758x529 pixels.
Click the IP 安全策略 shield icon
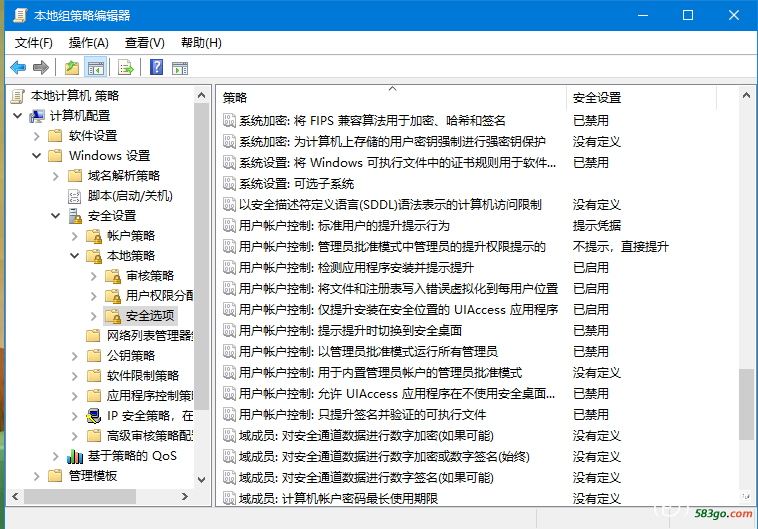point(93,416)
